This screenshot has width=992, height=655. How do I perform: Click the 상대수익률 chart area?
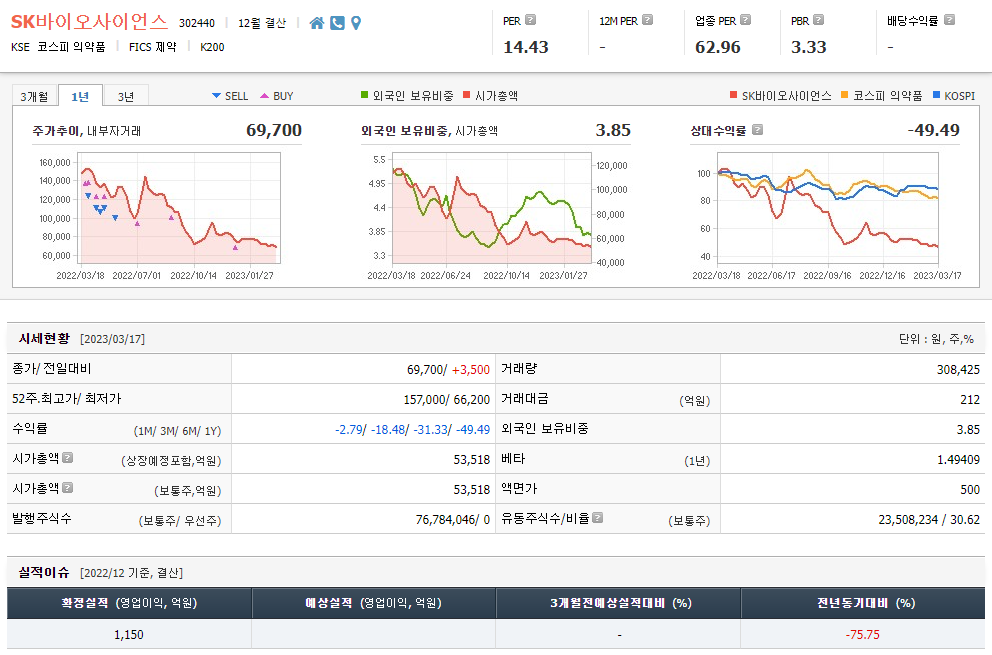[x=828, y=208]
